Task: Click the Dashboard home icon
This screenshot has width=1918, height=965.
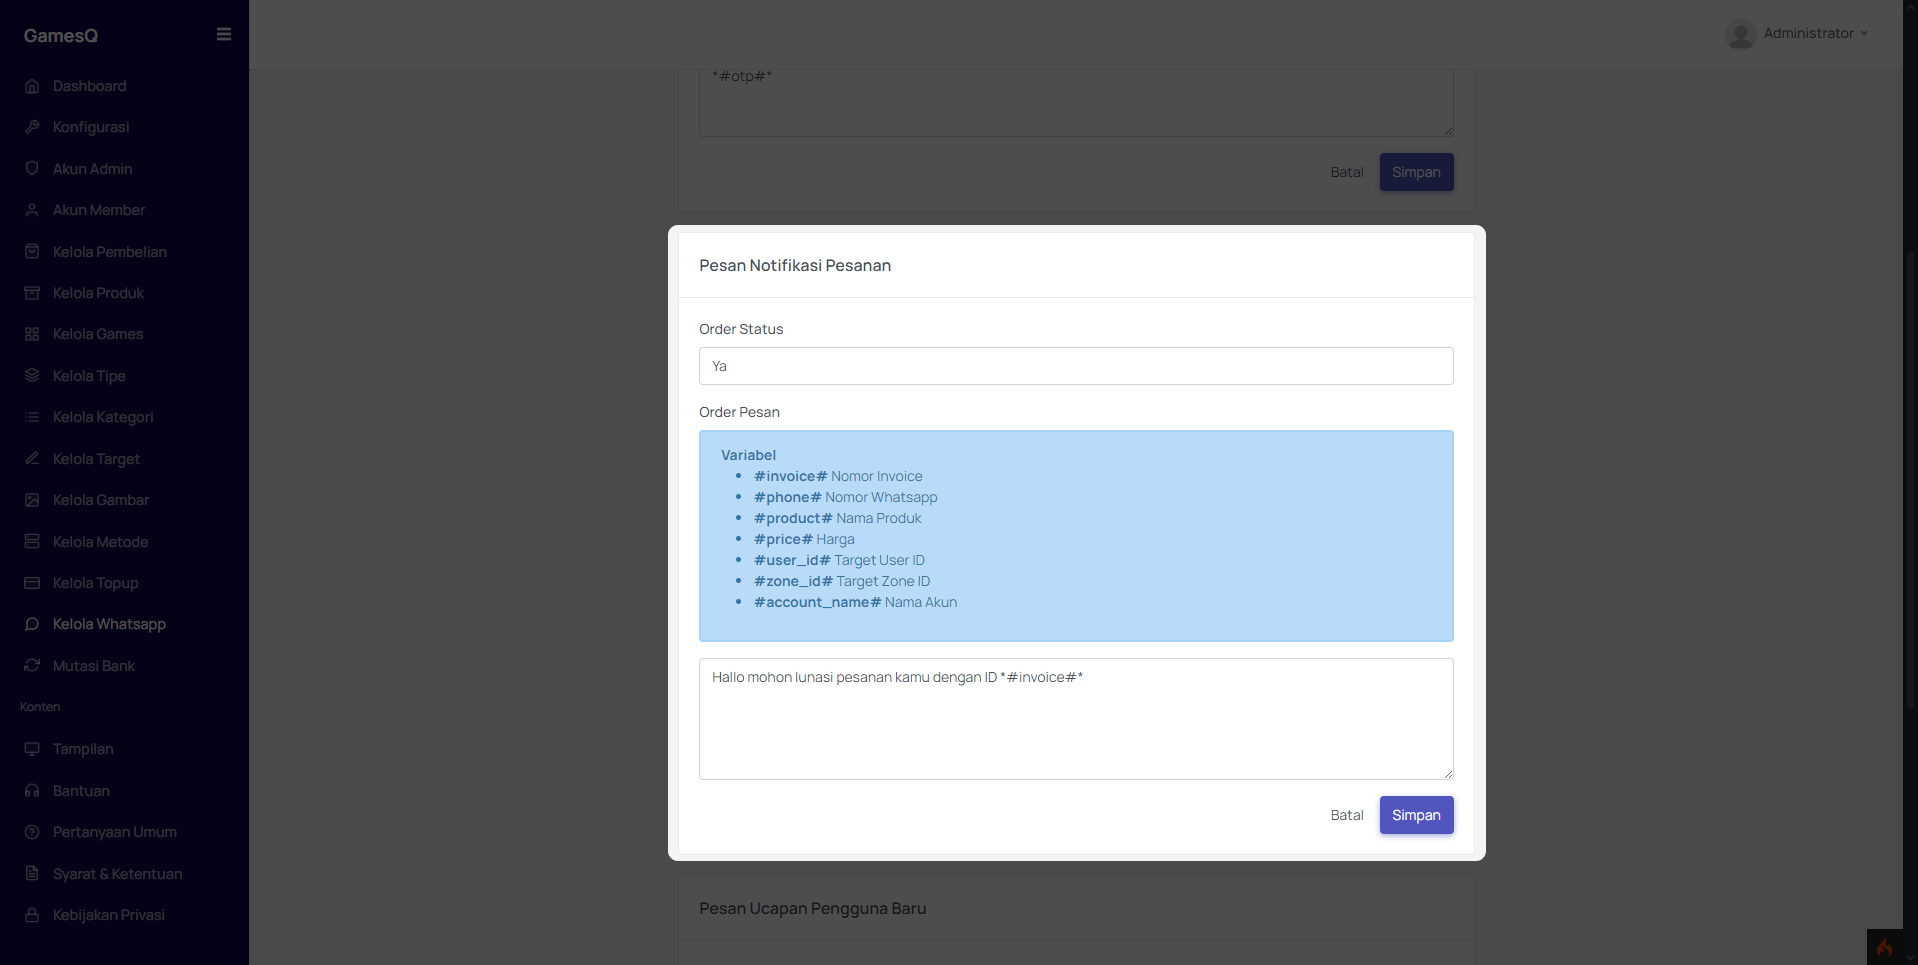Action: click(32, 86)
